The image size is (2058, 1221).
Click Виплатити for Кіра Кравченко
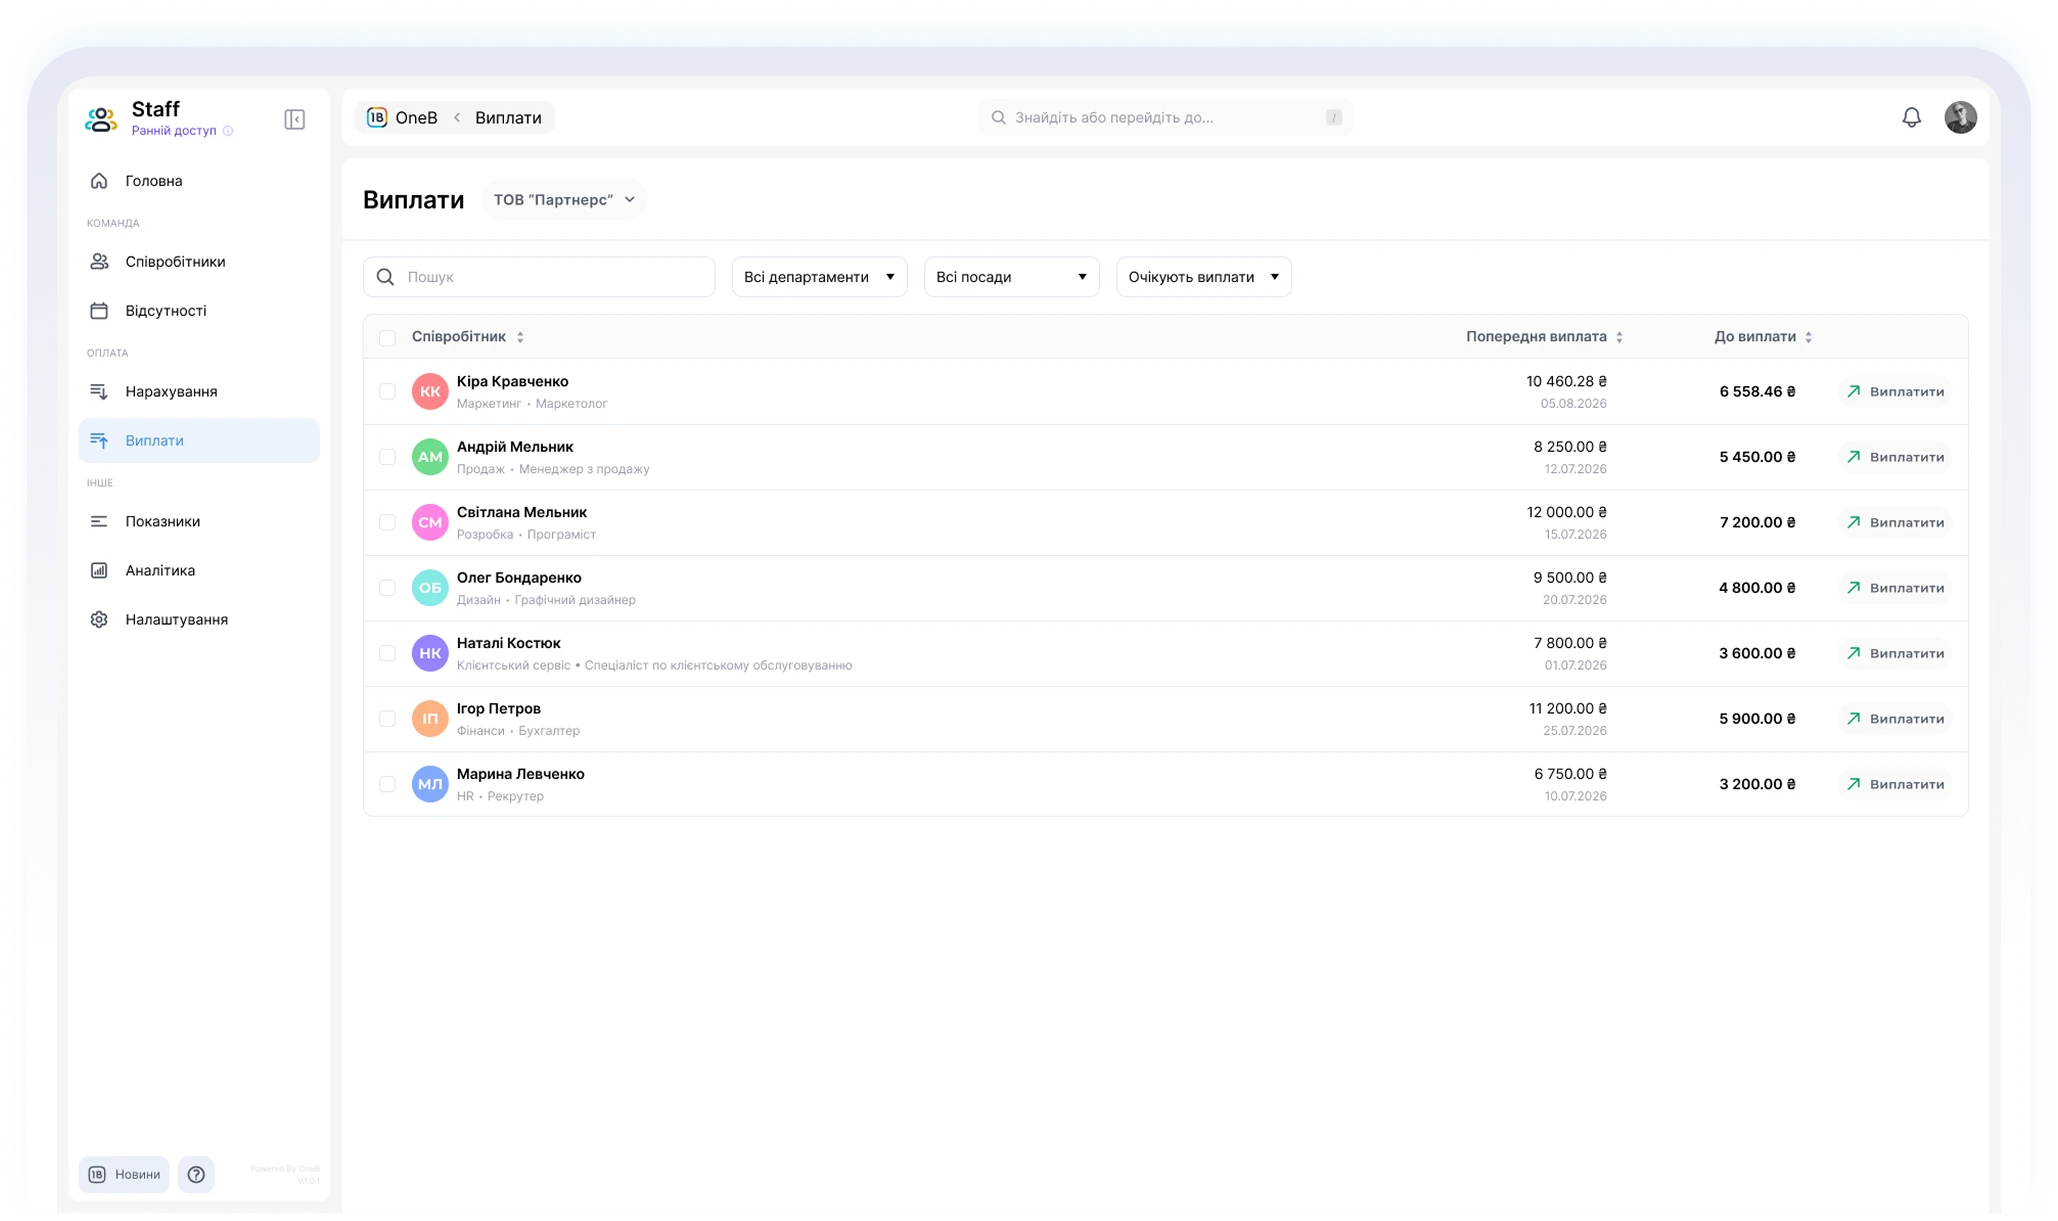click(1895, 391)
